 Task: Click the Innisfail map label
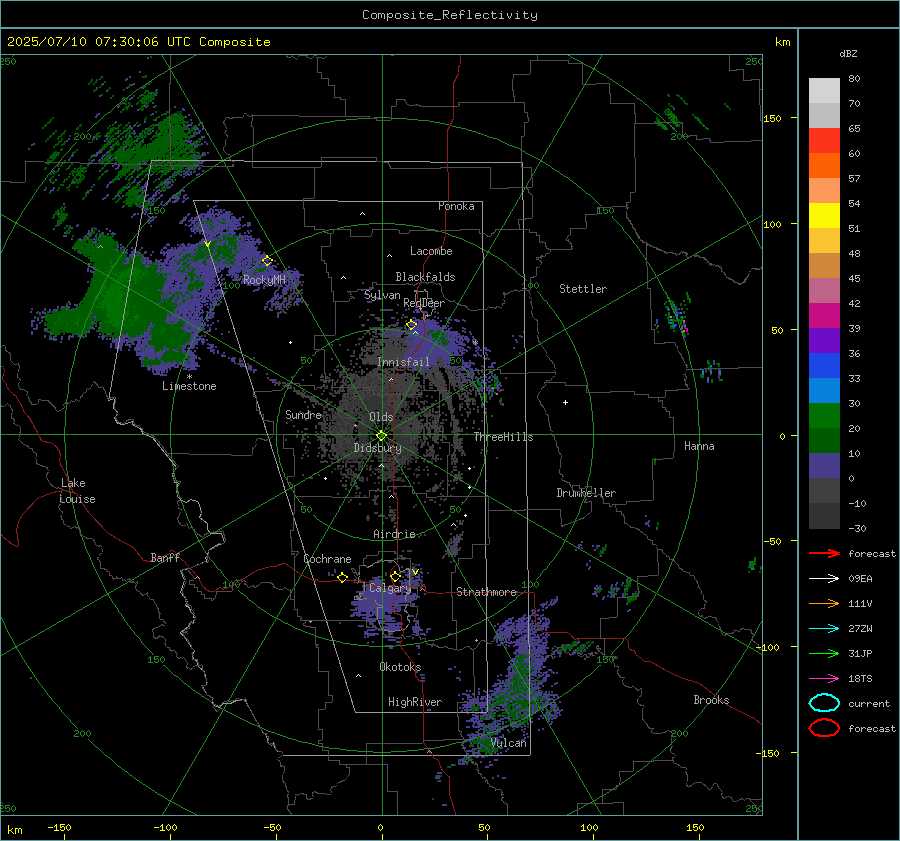[403, 362]
